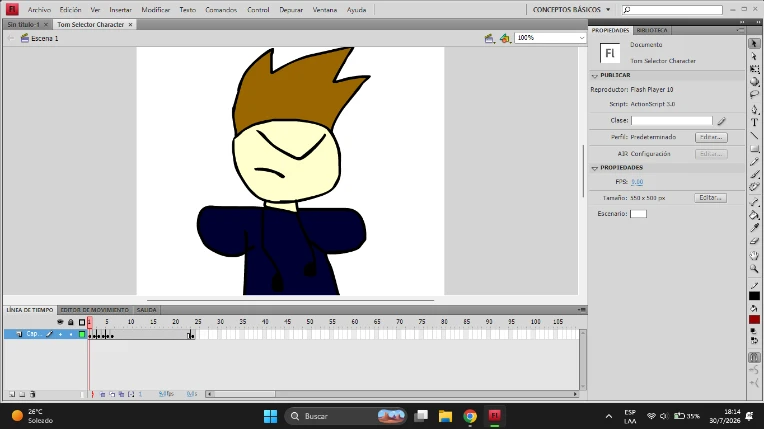This screenshot has width=764, height=429.
Task: Select the Deco tool
Action: click(754, 187)
